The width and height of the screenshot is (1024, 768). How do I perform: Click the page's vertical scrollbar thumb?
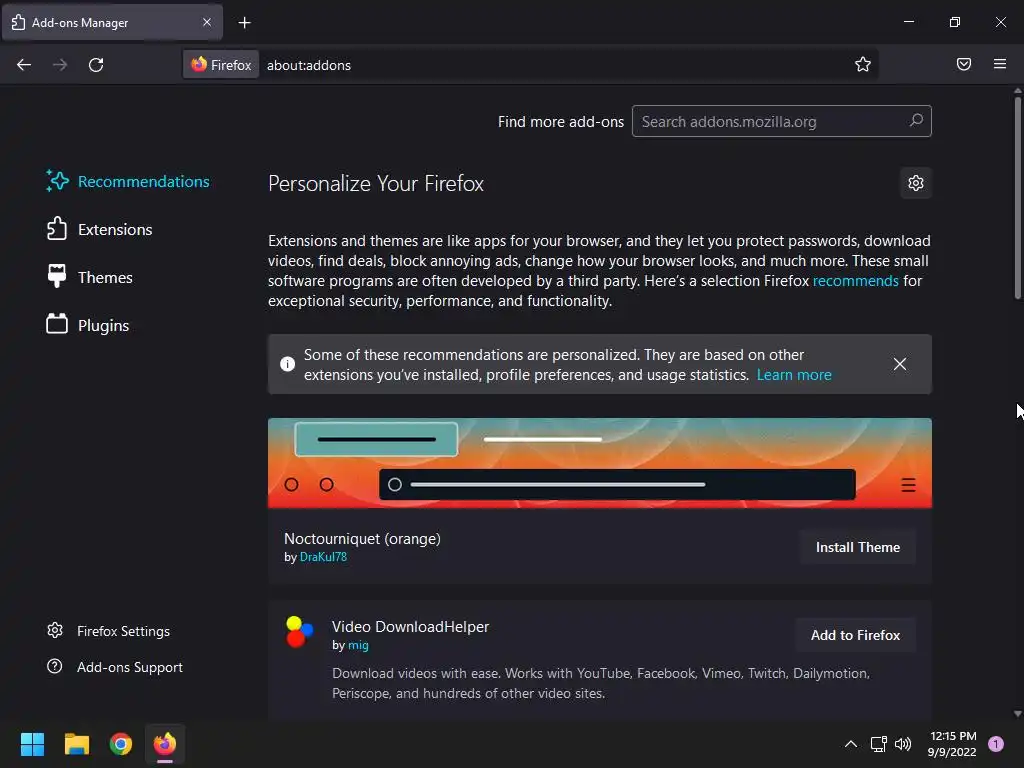pyautogui.click(x=1017, y=198)
